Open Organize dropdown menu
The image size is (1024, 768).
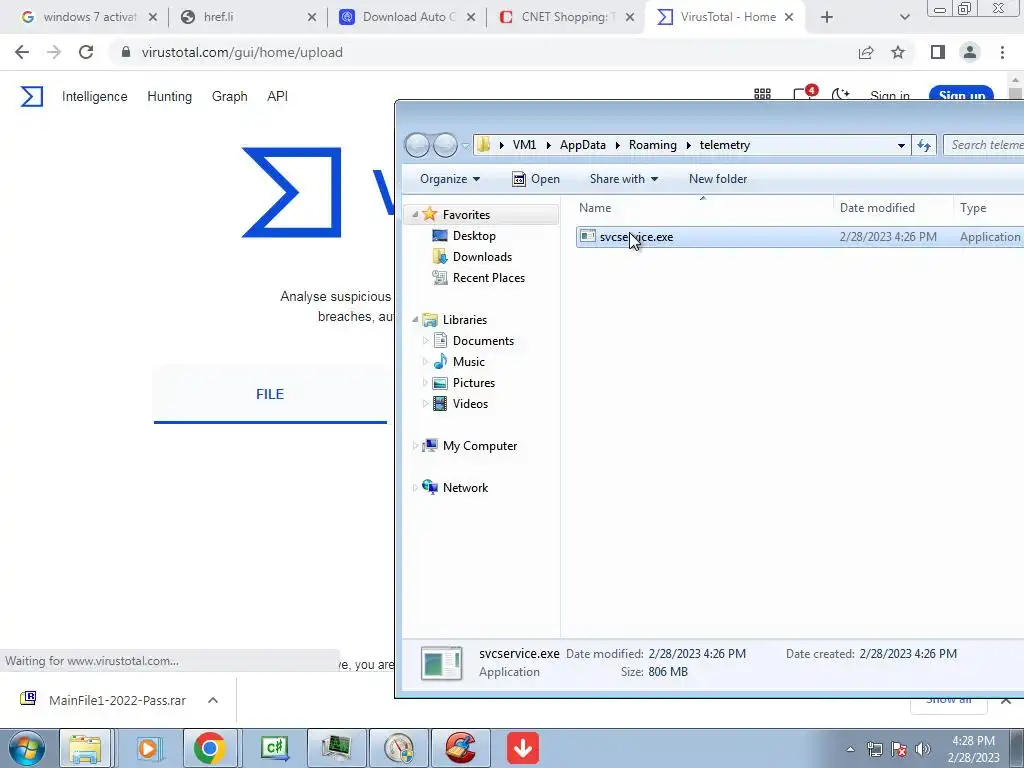click(x=450, y=179)
